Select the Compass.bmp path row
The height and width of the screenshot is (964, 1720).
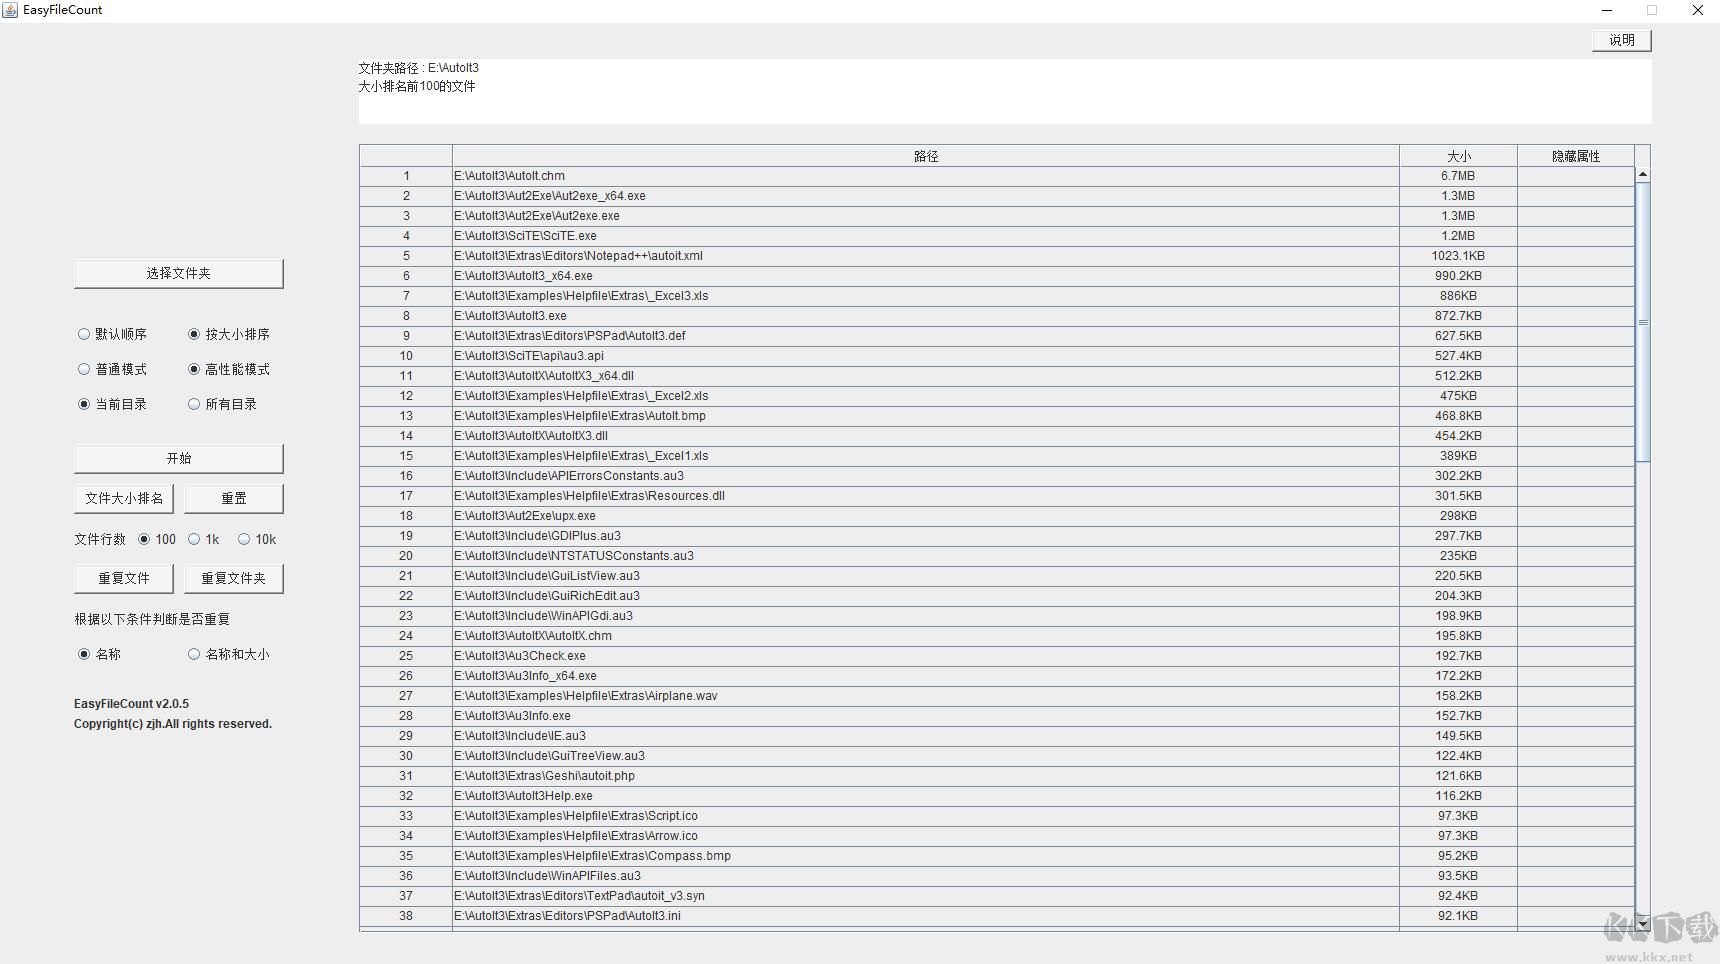[x=926, y=856]
